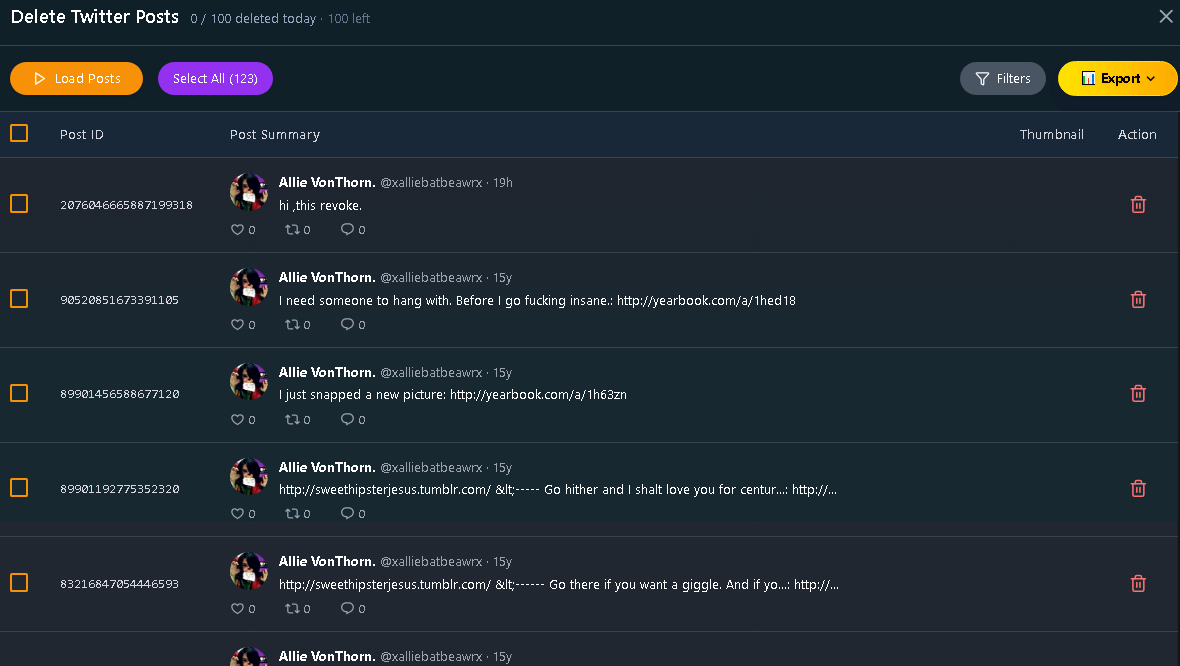
Task: Check the box for post 2076046665887199318
Action: 19,204
